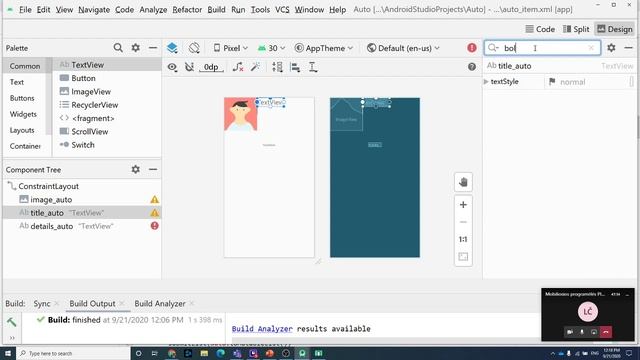Image resolution: width=640 pixels, height=360 pixels.
Task: Clear the attribute search field
Action: click(x=591, y=48)
